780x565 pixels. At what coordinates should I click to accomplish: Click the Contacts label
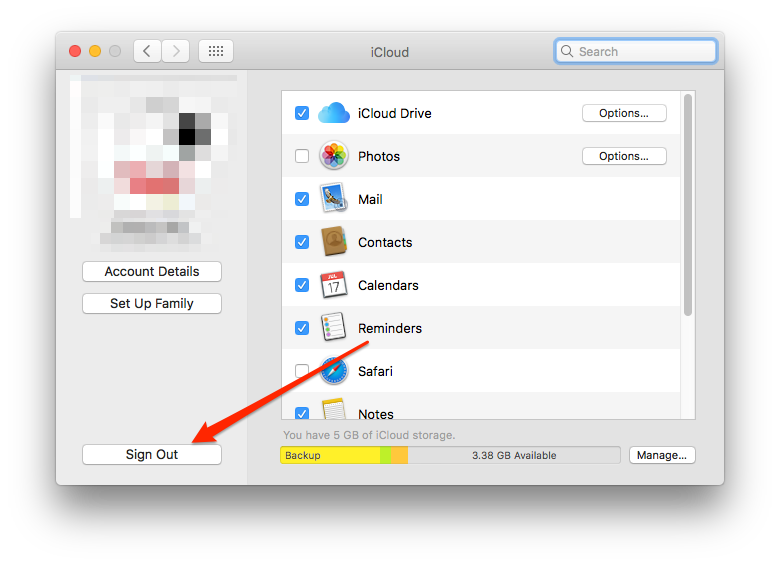pos(385,242)
